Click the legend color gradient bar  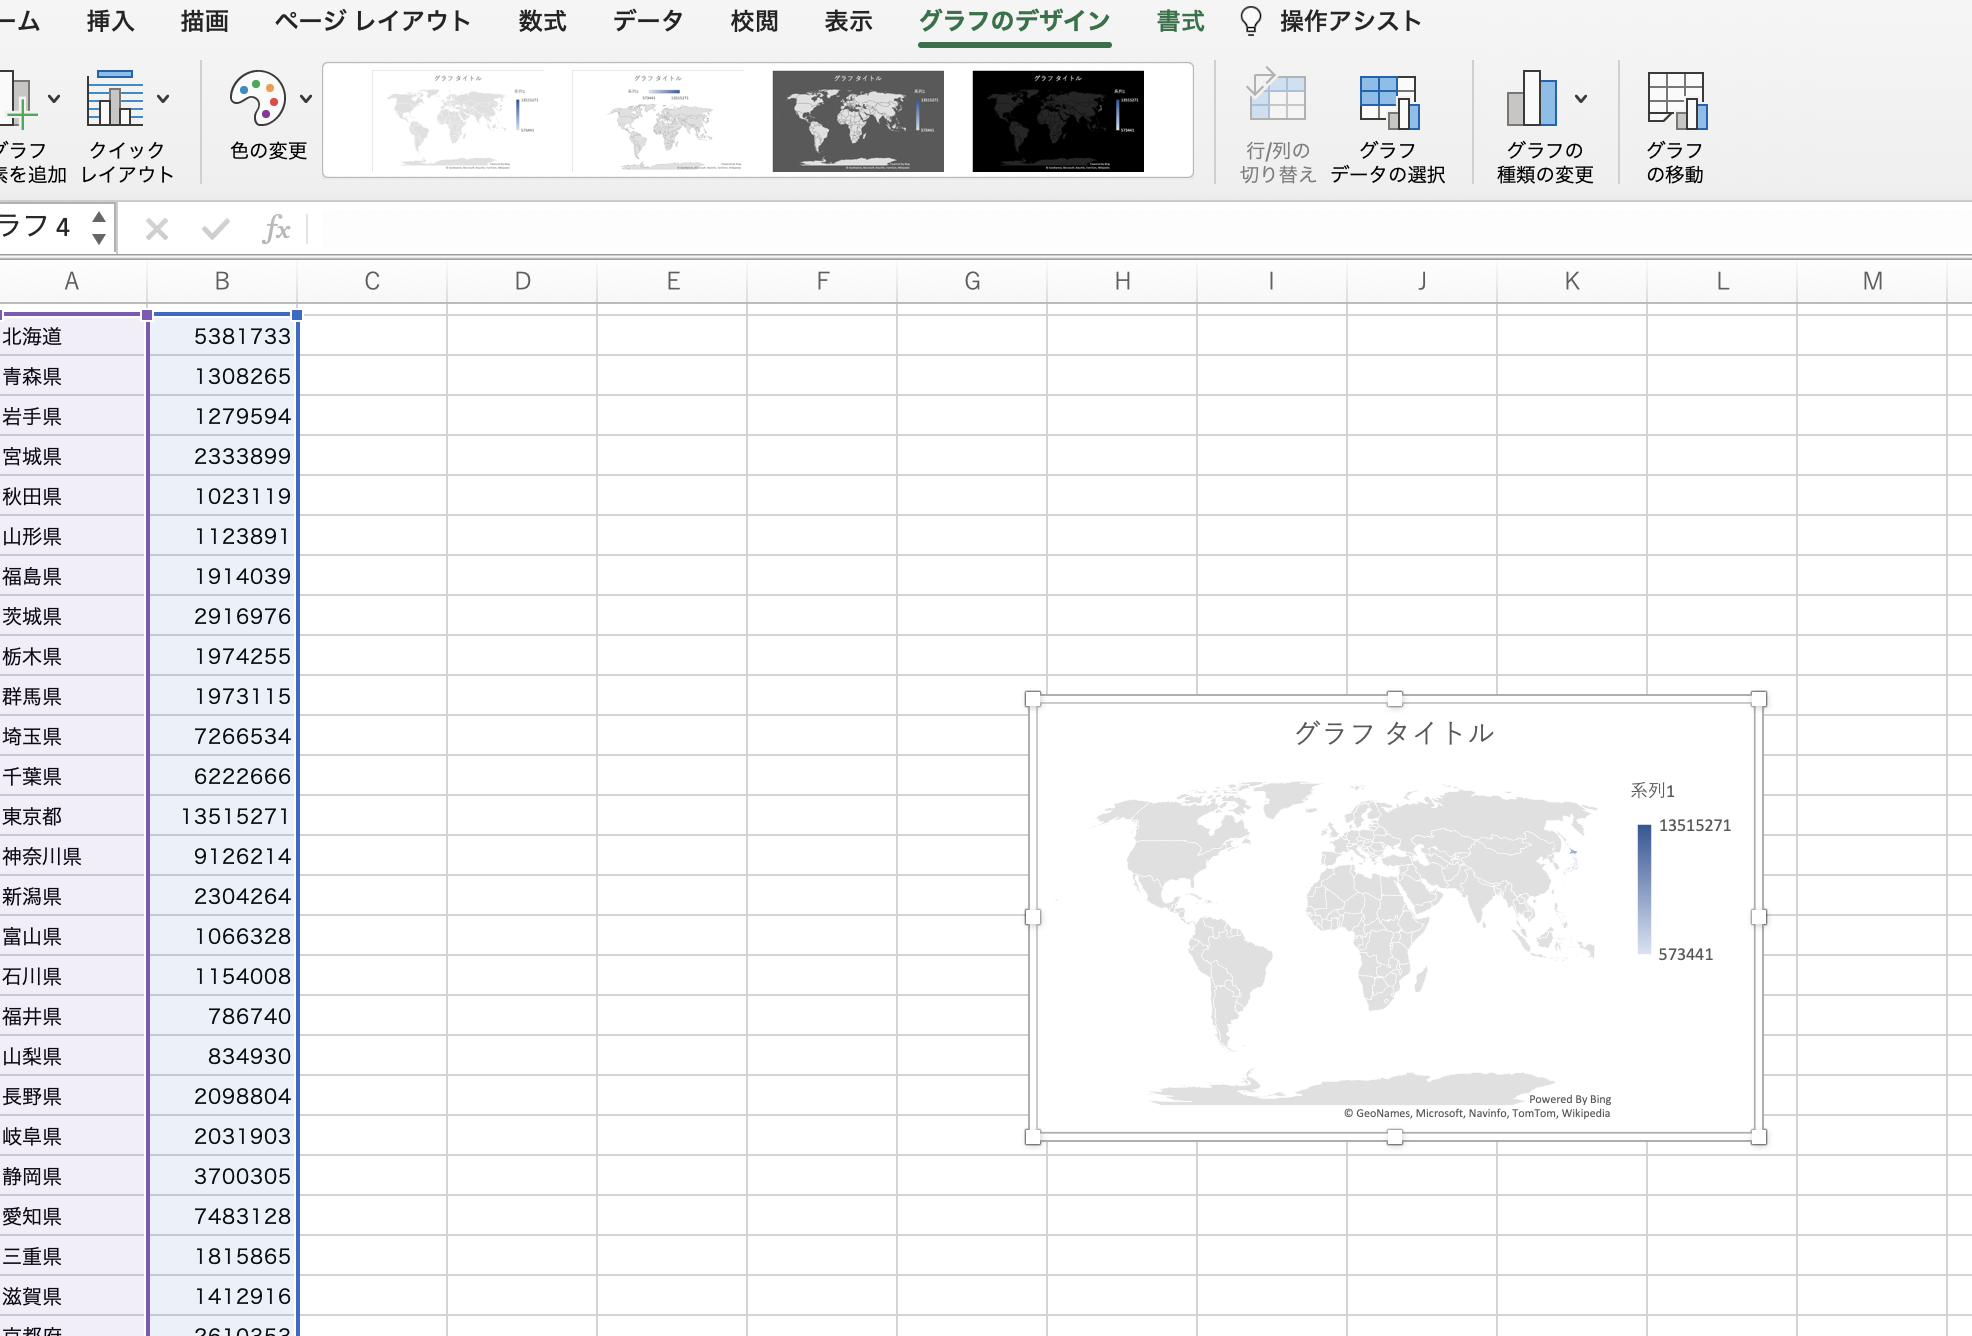point(1644,888)
